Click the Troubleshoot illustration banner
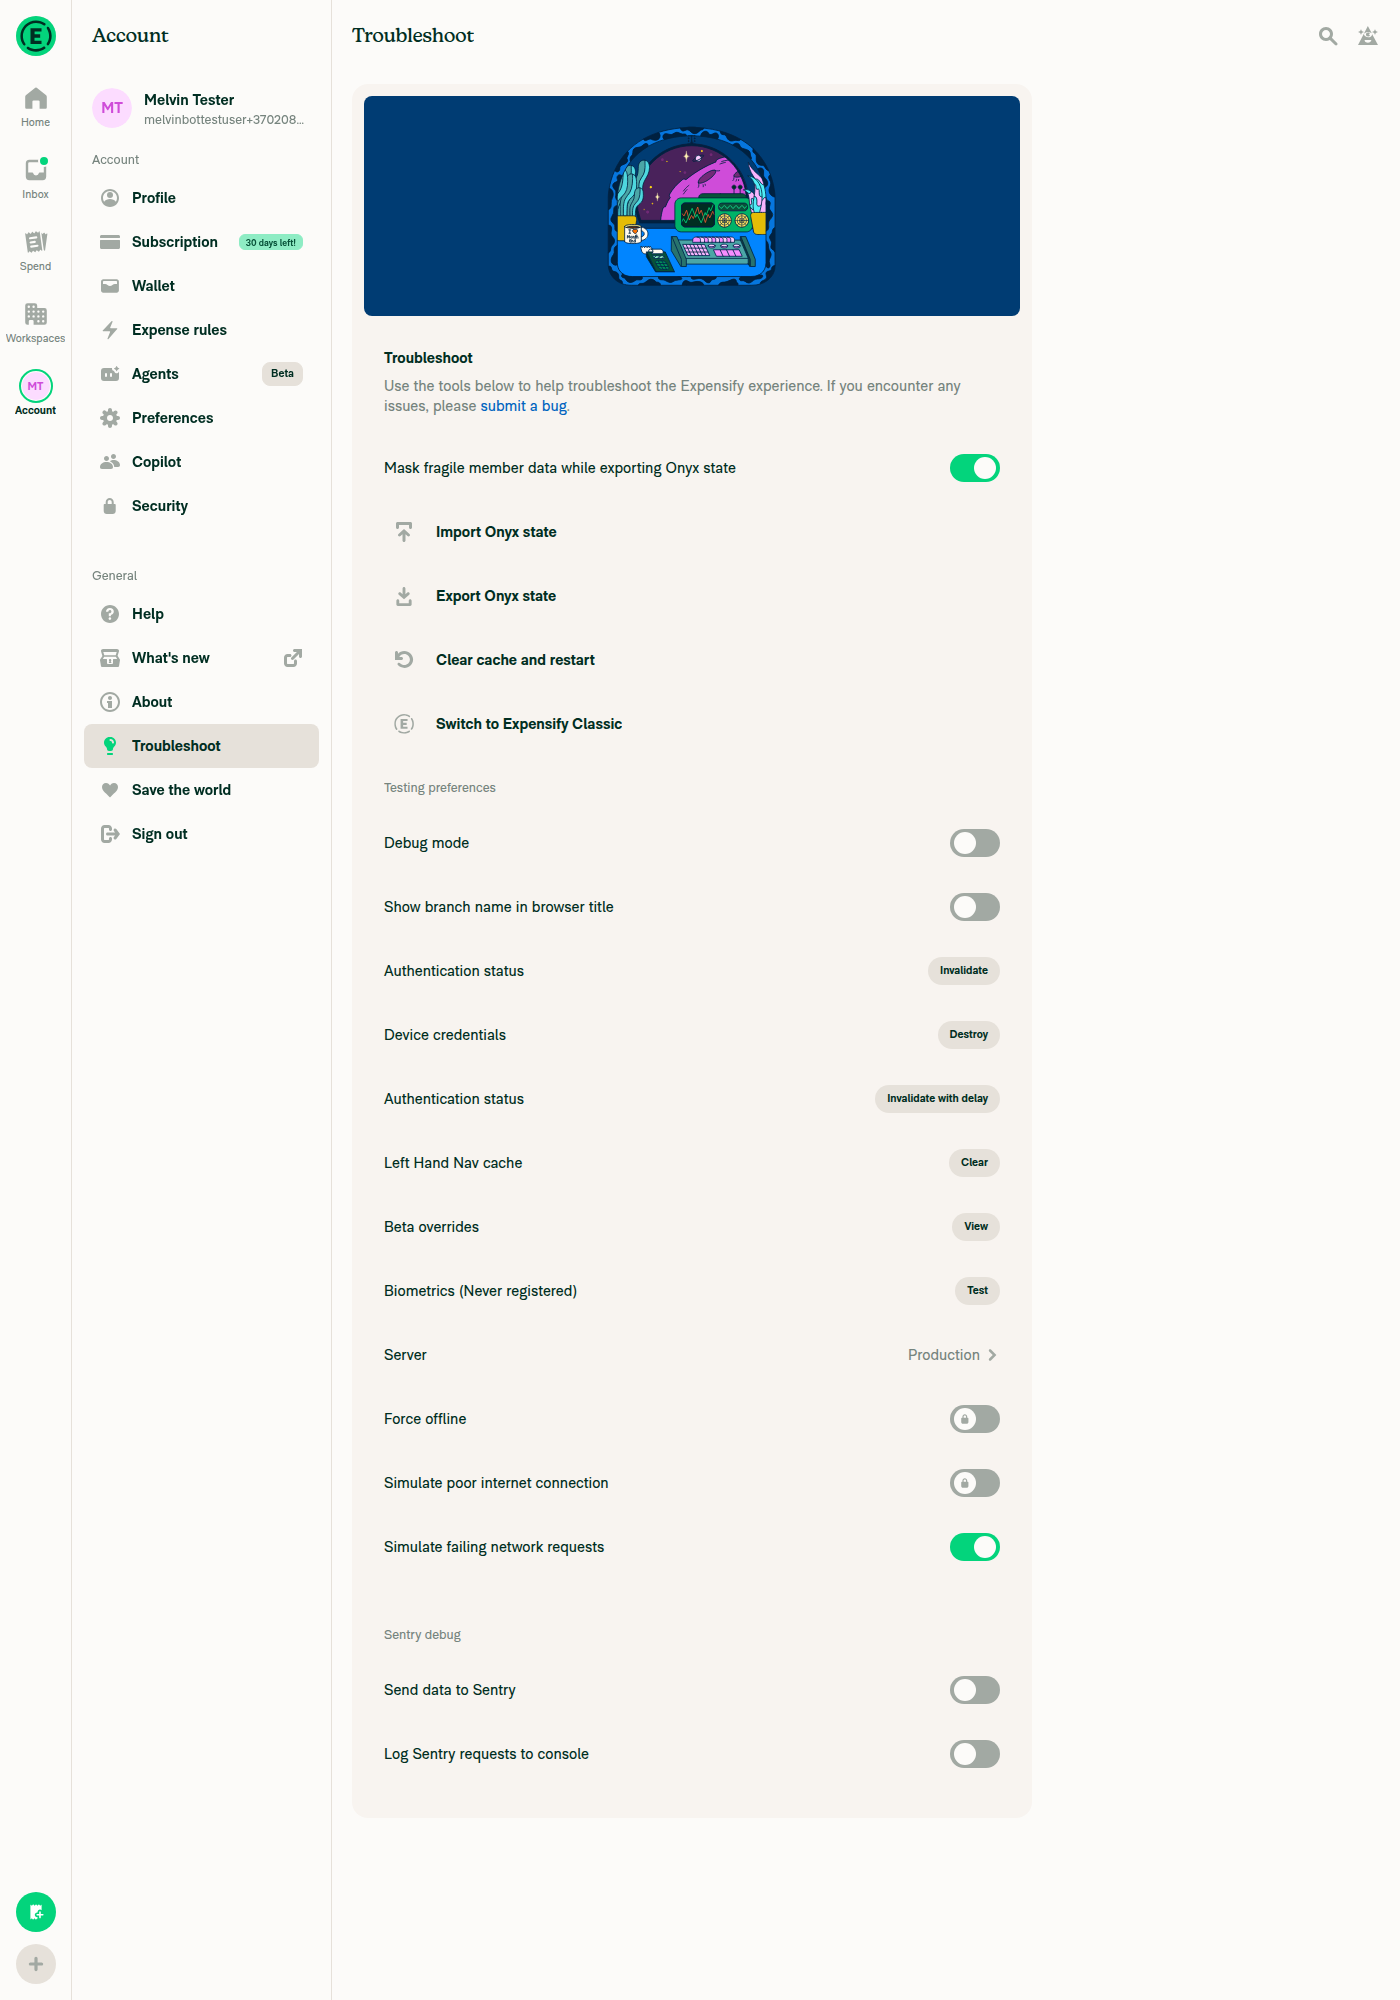1400x2000 pixels. tap(692, 206)
